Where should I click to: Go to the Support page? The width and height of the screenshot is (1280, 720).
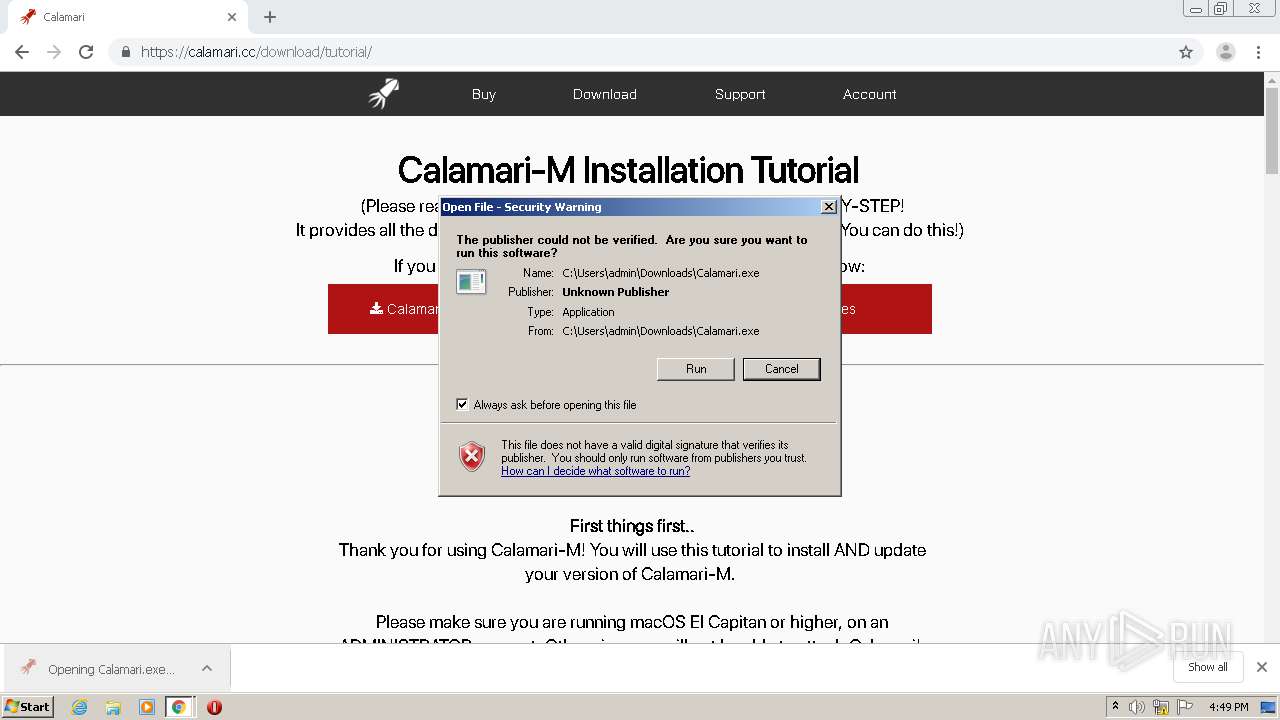click(x=740, y=94)
